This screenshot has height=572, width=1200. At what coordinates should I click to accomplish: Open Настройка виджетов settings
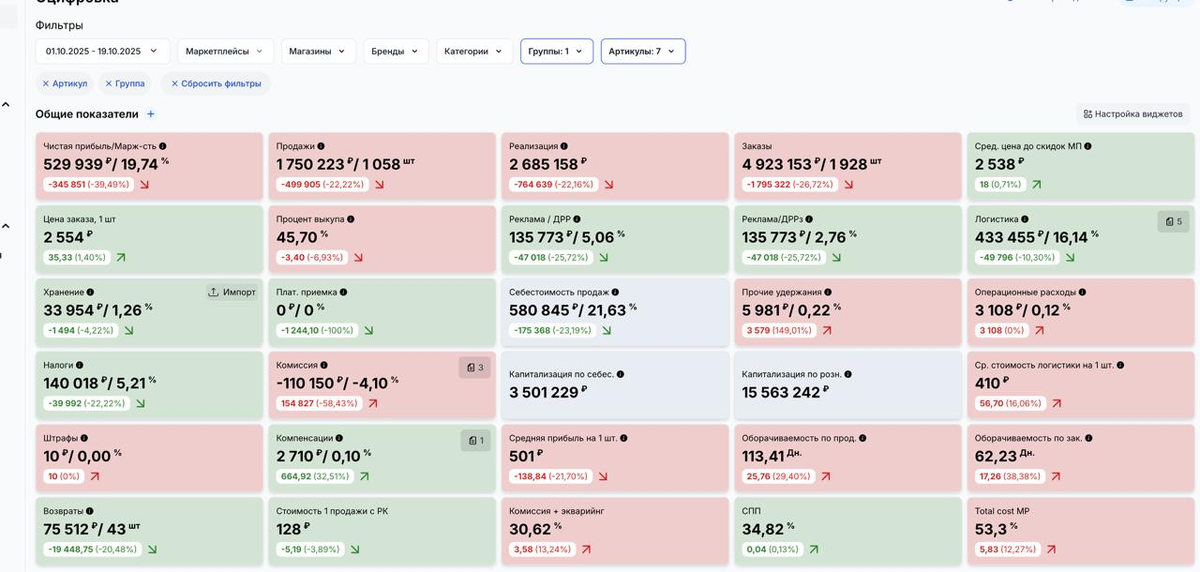click(1133, 114)
